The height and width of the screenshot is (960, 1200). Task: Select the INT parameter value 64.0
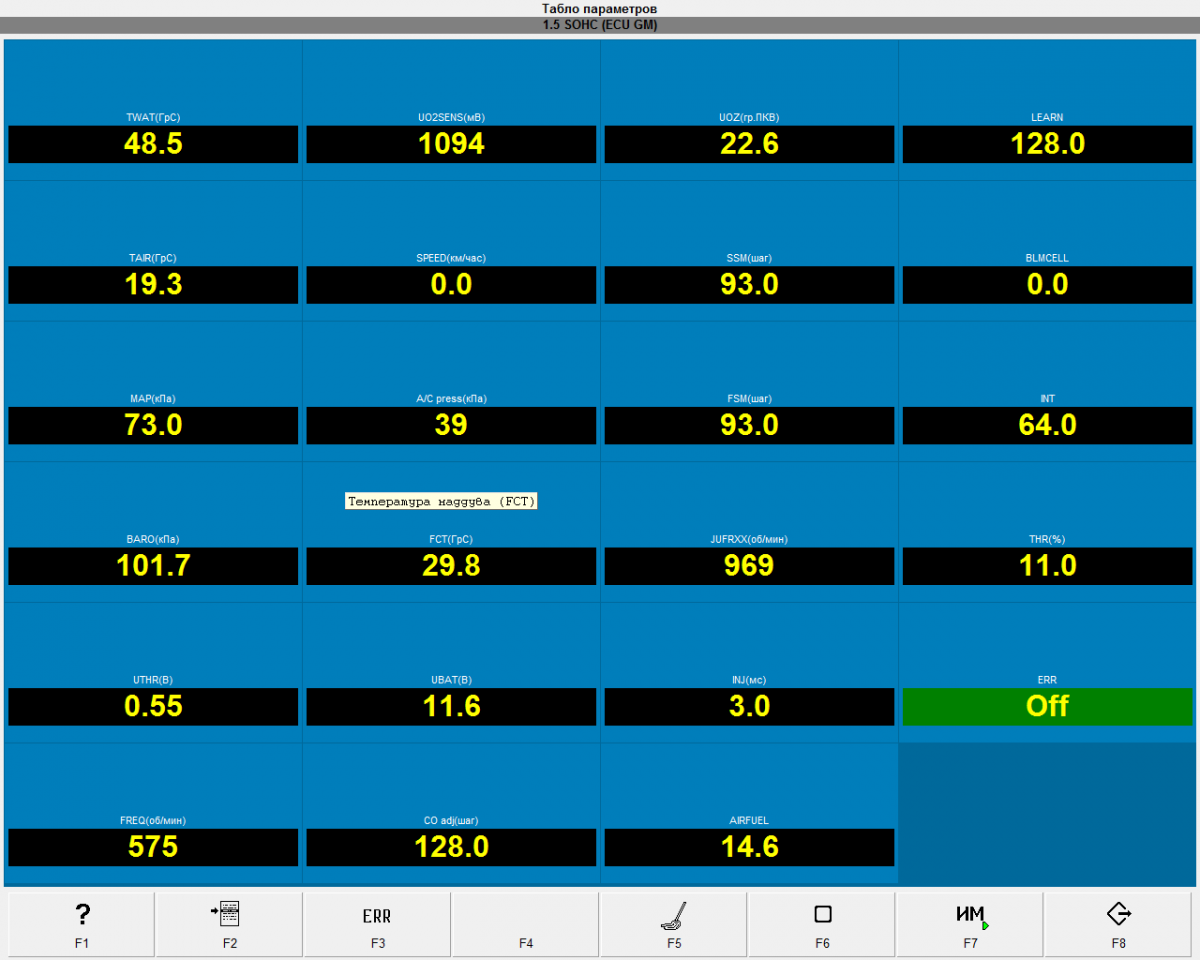(1047, 425)
